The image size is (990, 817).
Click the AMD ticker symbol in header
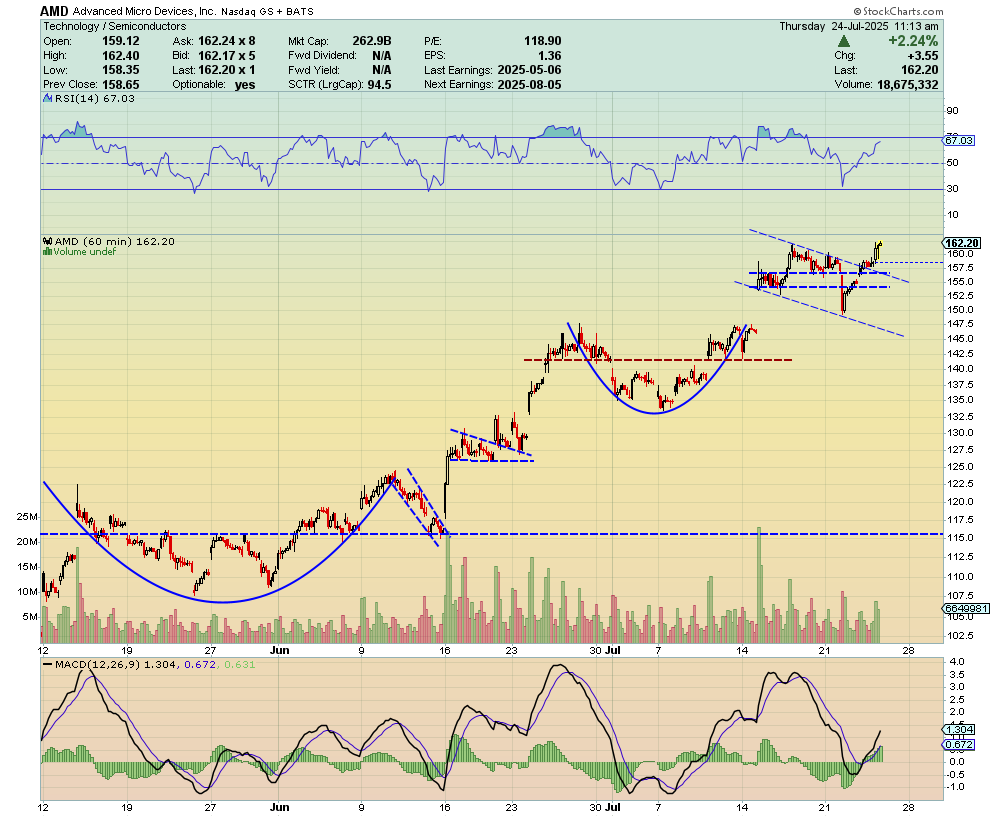[54, 11]
